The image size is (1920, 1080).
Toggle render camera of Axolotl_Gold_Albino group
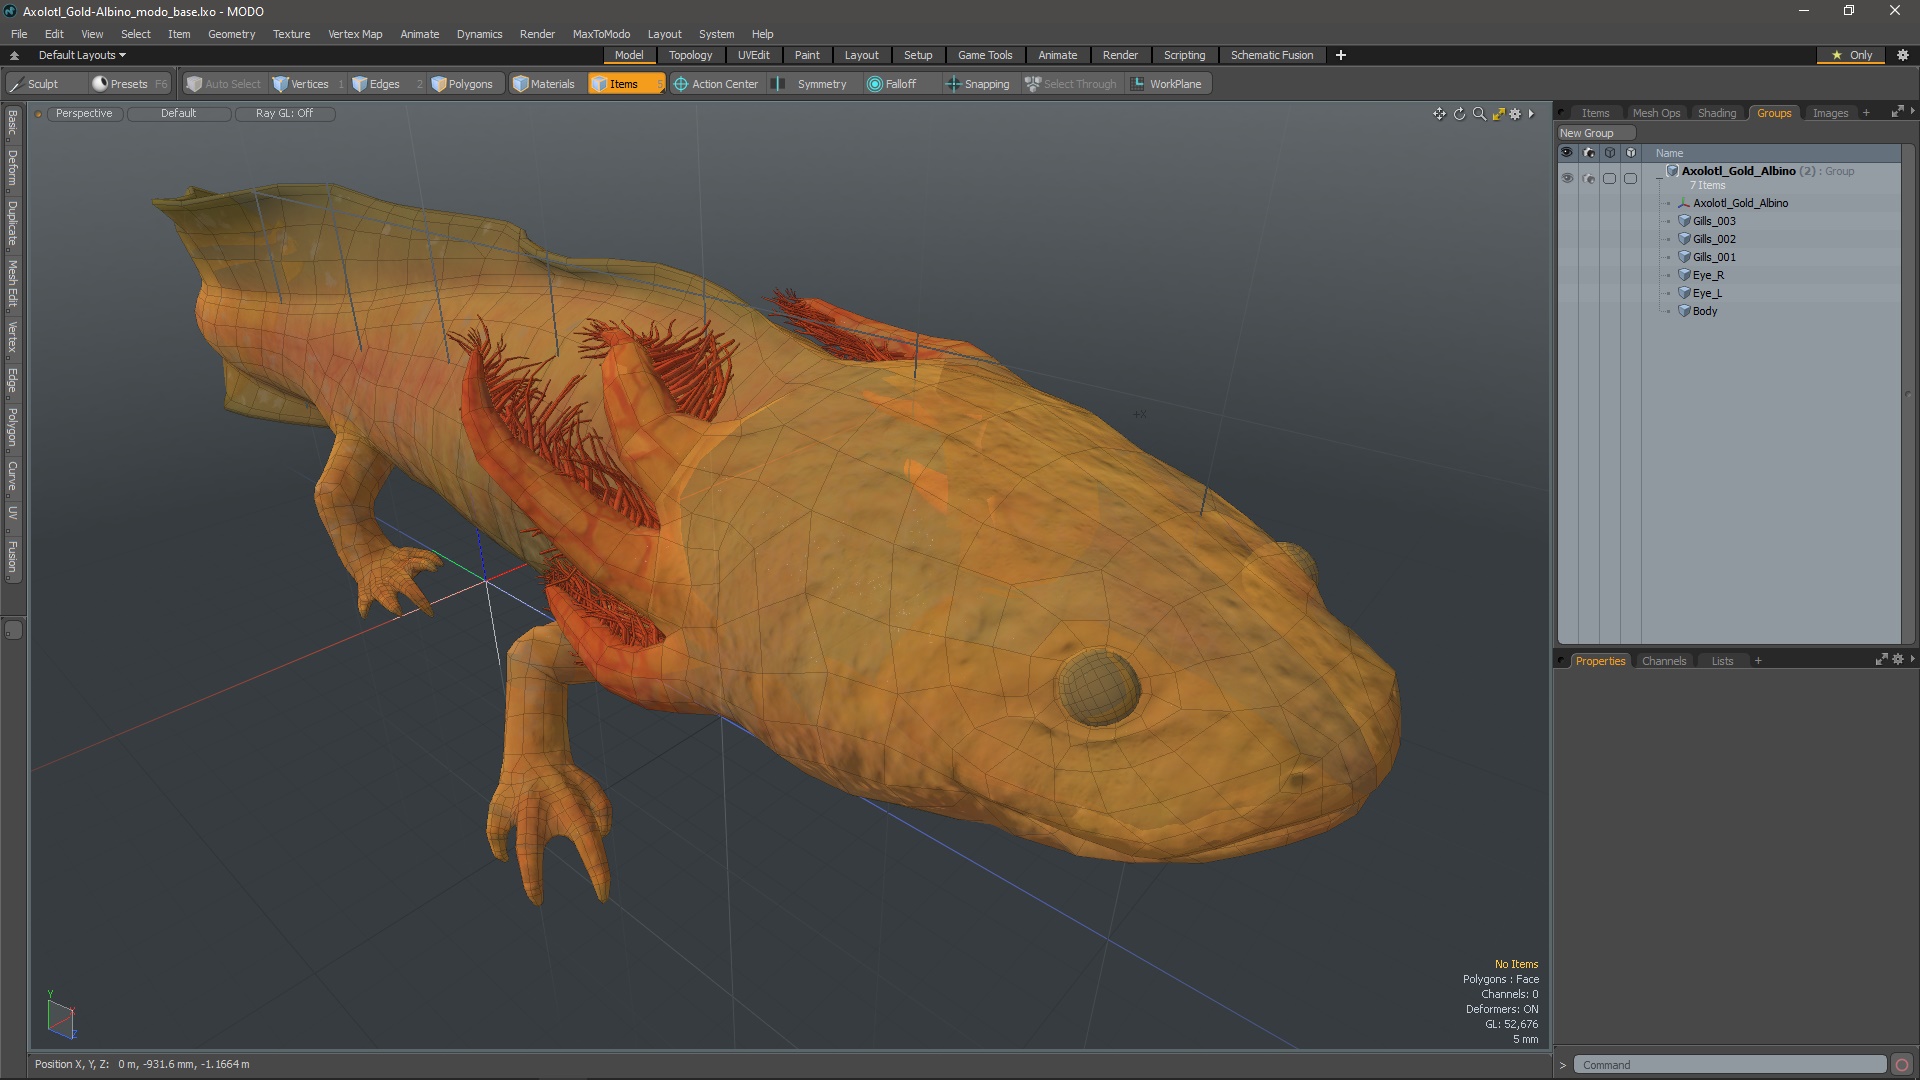pos(1589,178)
